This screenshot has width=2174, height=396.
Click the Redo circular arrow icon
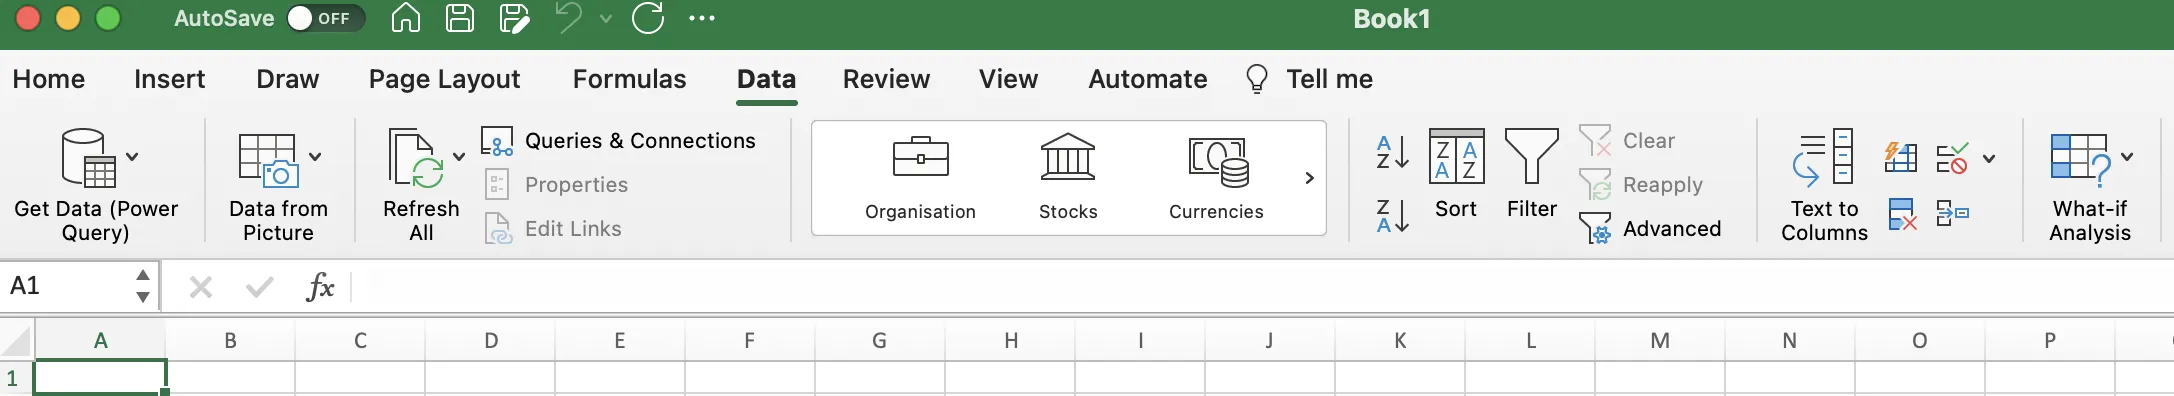pos(648,18)
